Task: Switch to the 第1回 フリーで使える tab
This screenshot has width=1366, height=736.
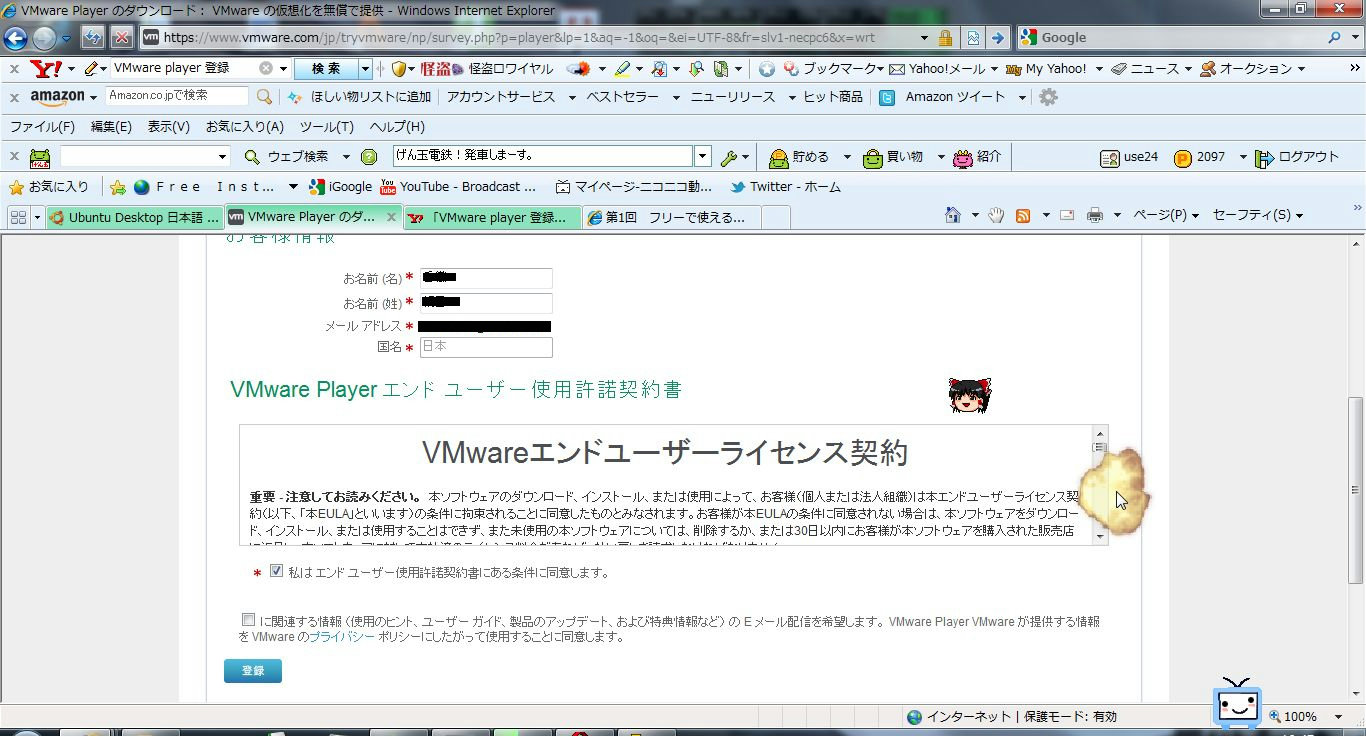Action: coord(672,217)
